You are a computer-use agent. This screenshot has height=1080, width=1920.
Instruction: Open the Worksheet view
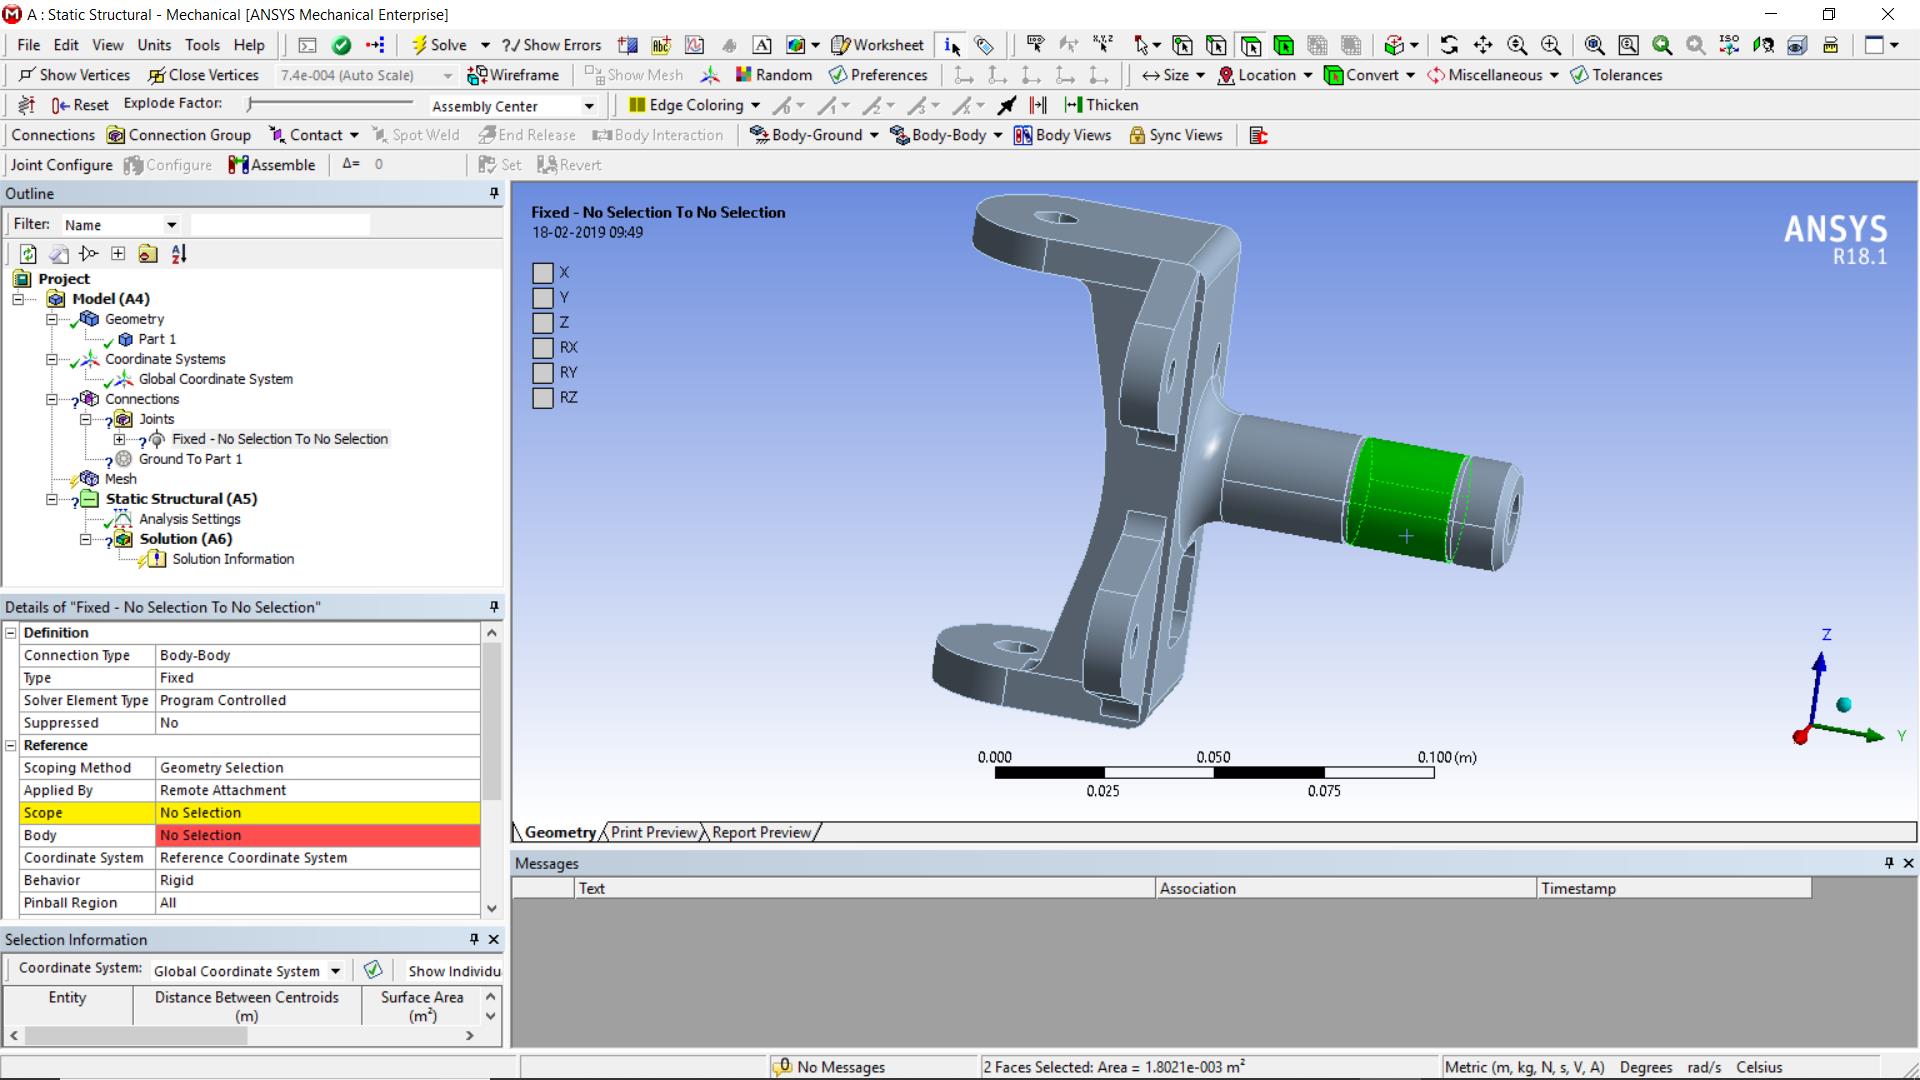(x=876, y=45)
